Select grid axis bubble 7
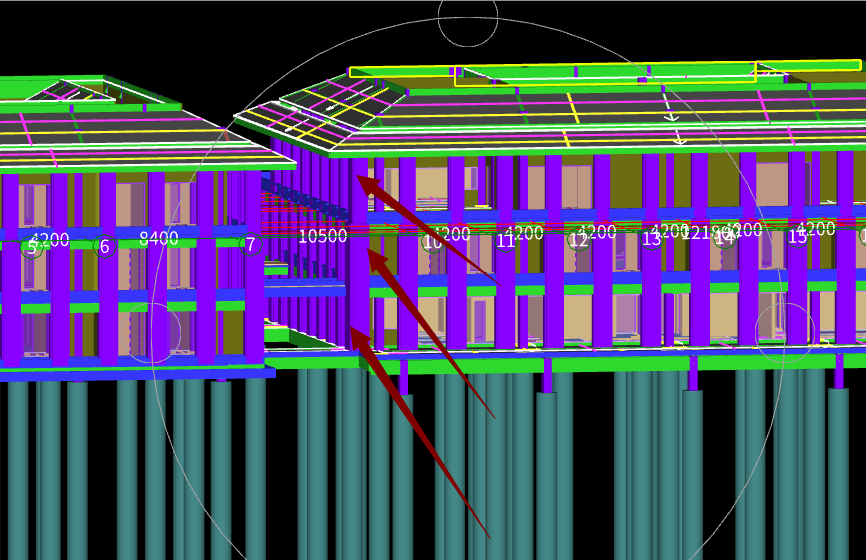866x560 pixels. pos(250,244)
